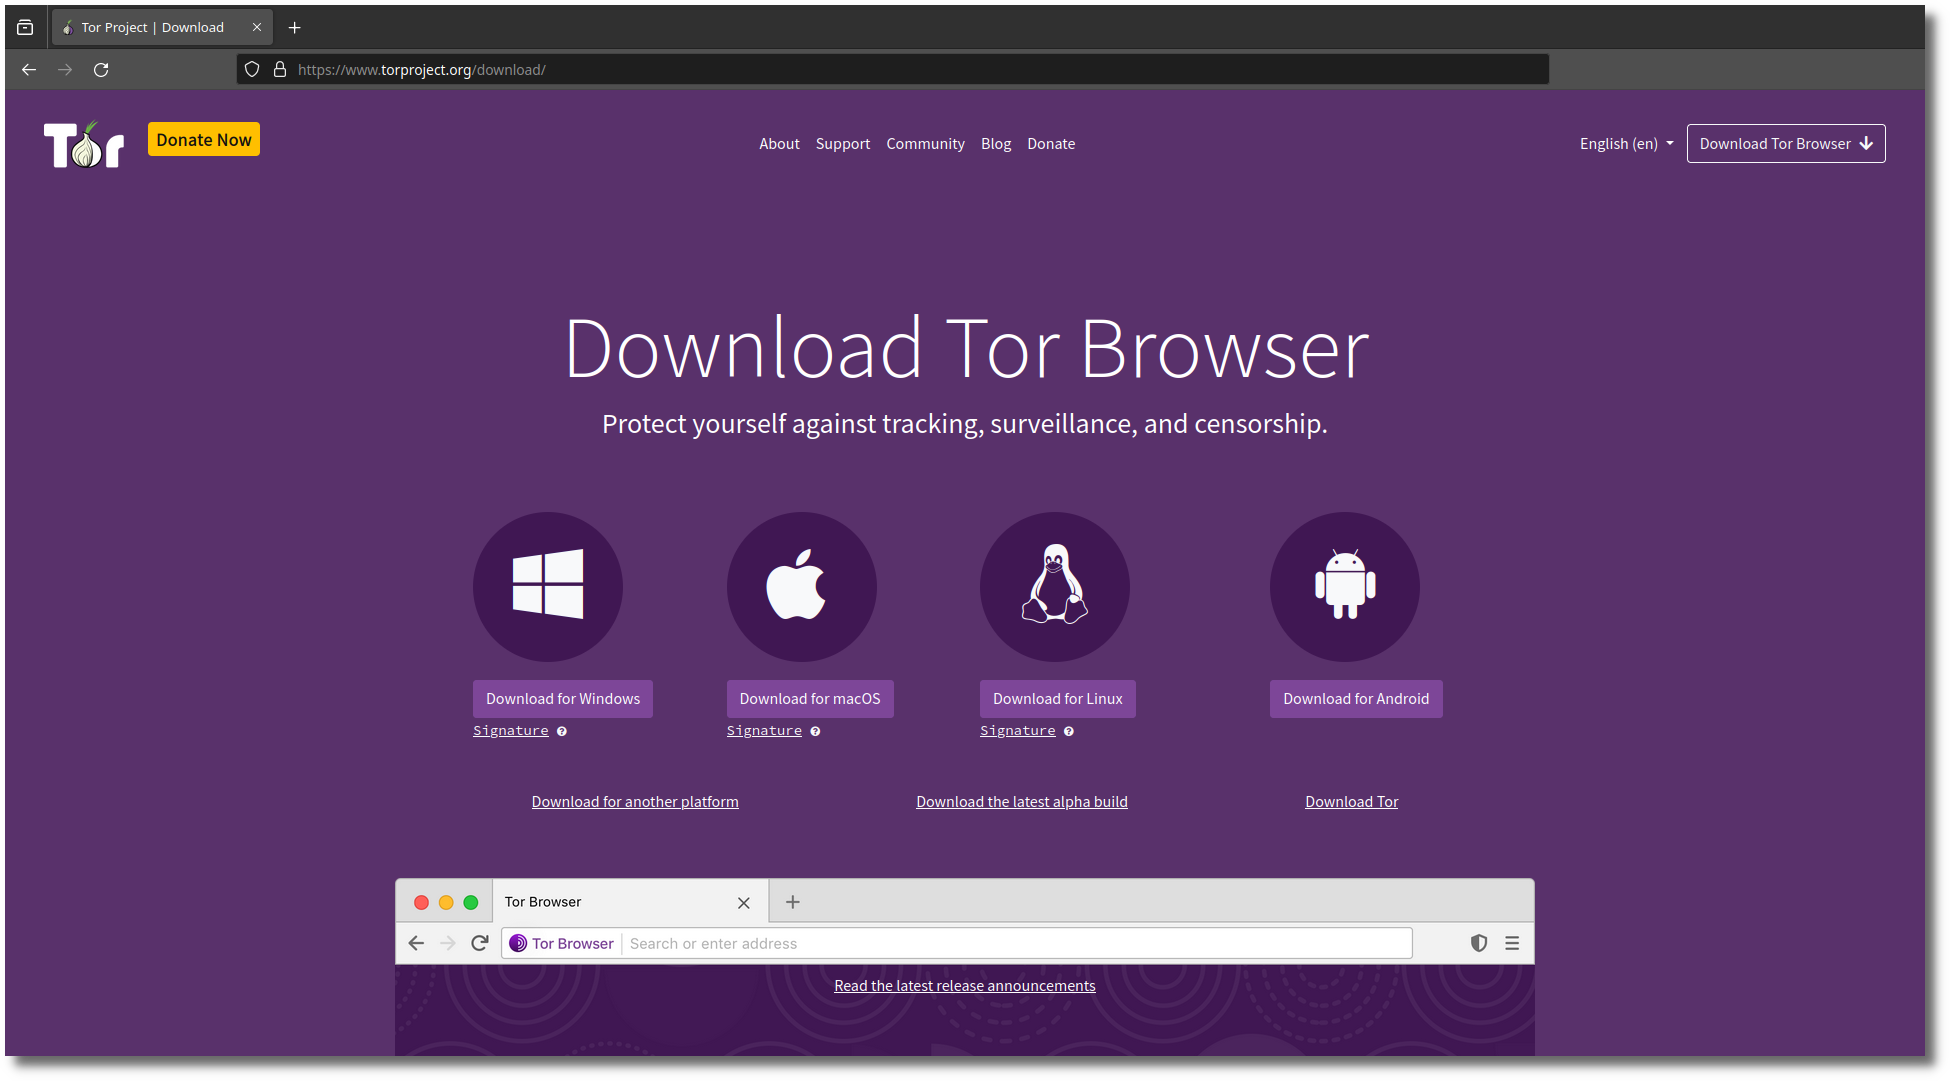Close the Tor Project Download tab
The image size is (1950, 1081).
pos(257,27)
